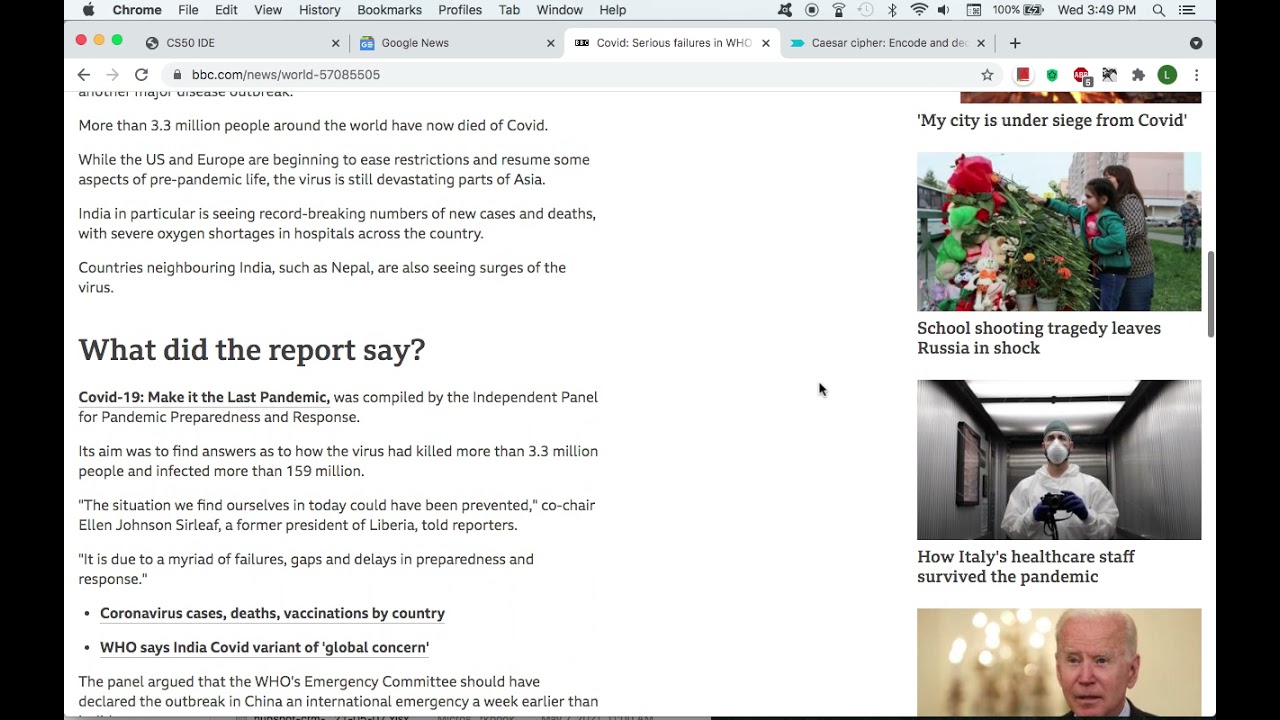
Task: Click the green shield extension icon
Action: (x=1052, y=75)
